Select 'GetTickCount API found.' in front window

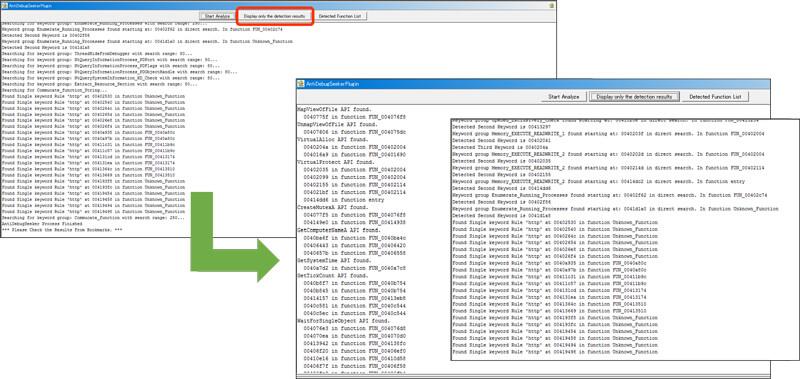(x=333, y=275)
